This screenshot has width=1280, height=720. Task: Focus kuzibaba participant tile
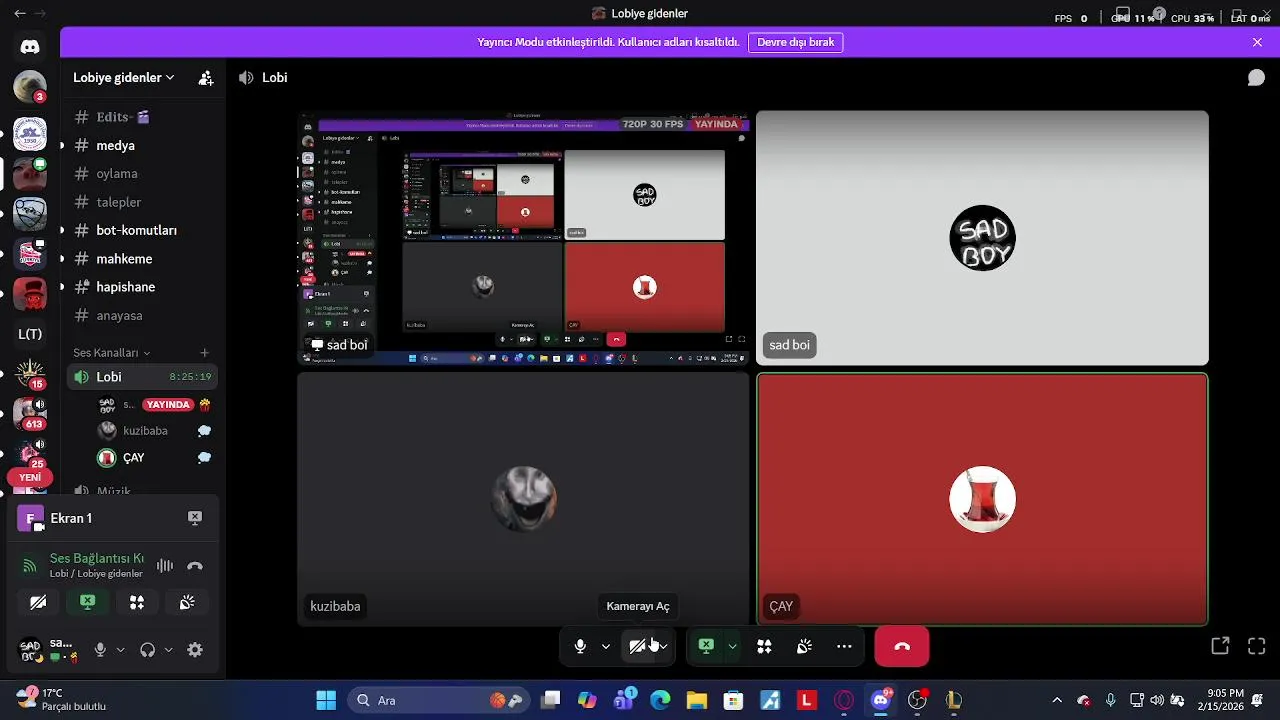tap(523, 499)
